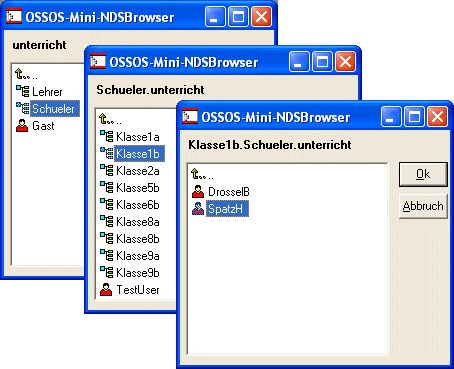This screenshot has width=454, height=369.
Task: Go up a level in Klasse1b.Schueler.unterricht list
Action: (x=202, y=174)
